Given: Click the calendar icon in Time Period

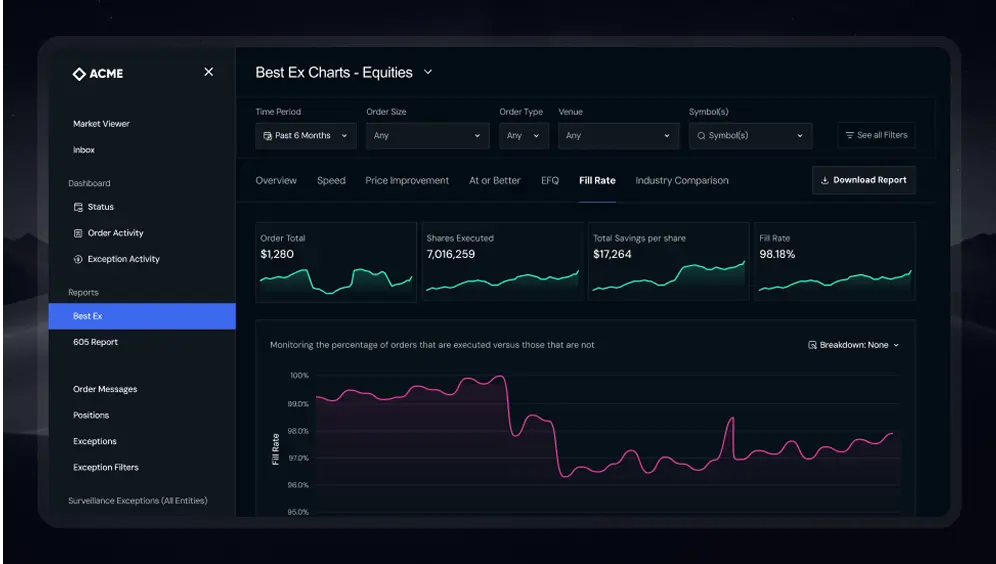Looking at the screenshot, I should pos(267,136).
